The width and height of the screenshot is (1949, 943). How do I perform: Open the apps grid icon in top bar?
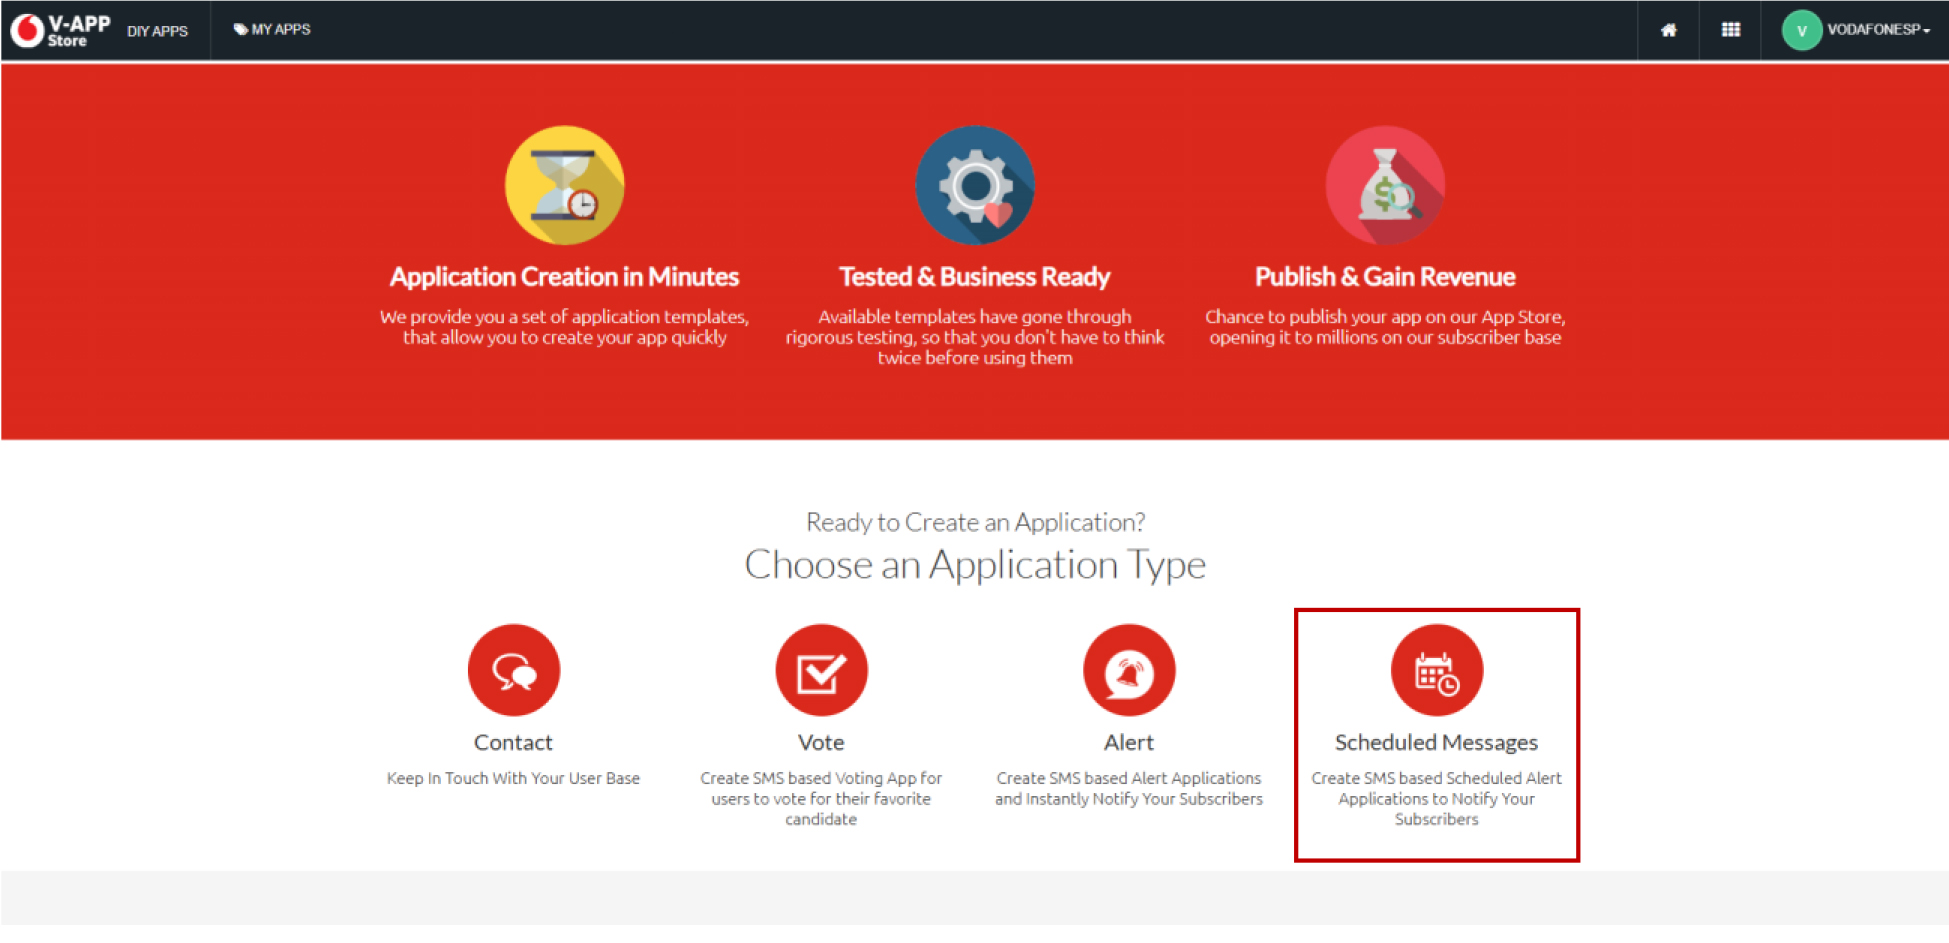pyautogui.click(x=1730, y=30)
